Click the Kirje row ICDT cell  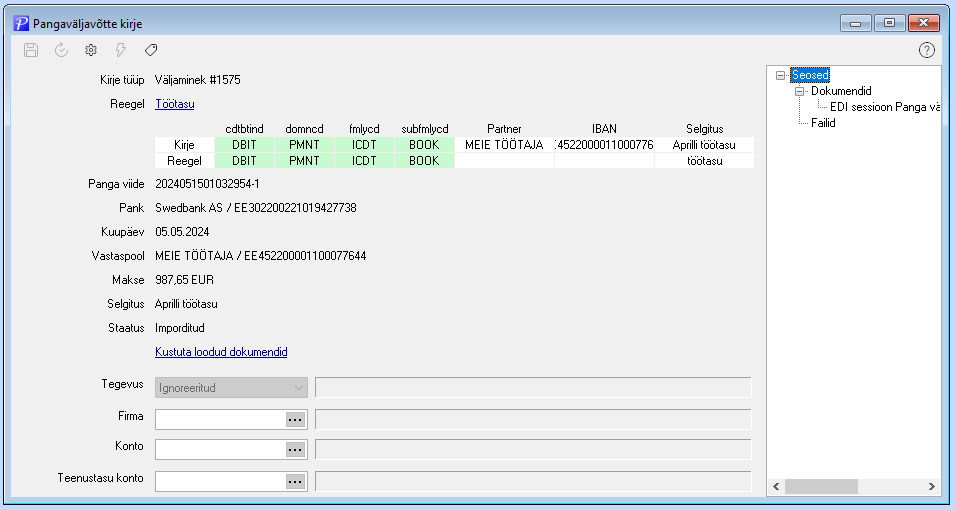tap(364, 145)
